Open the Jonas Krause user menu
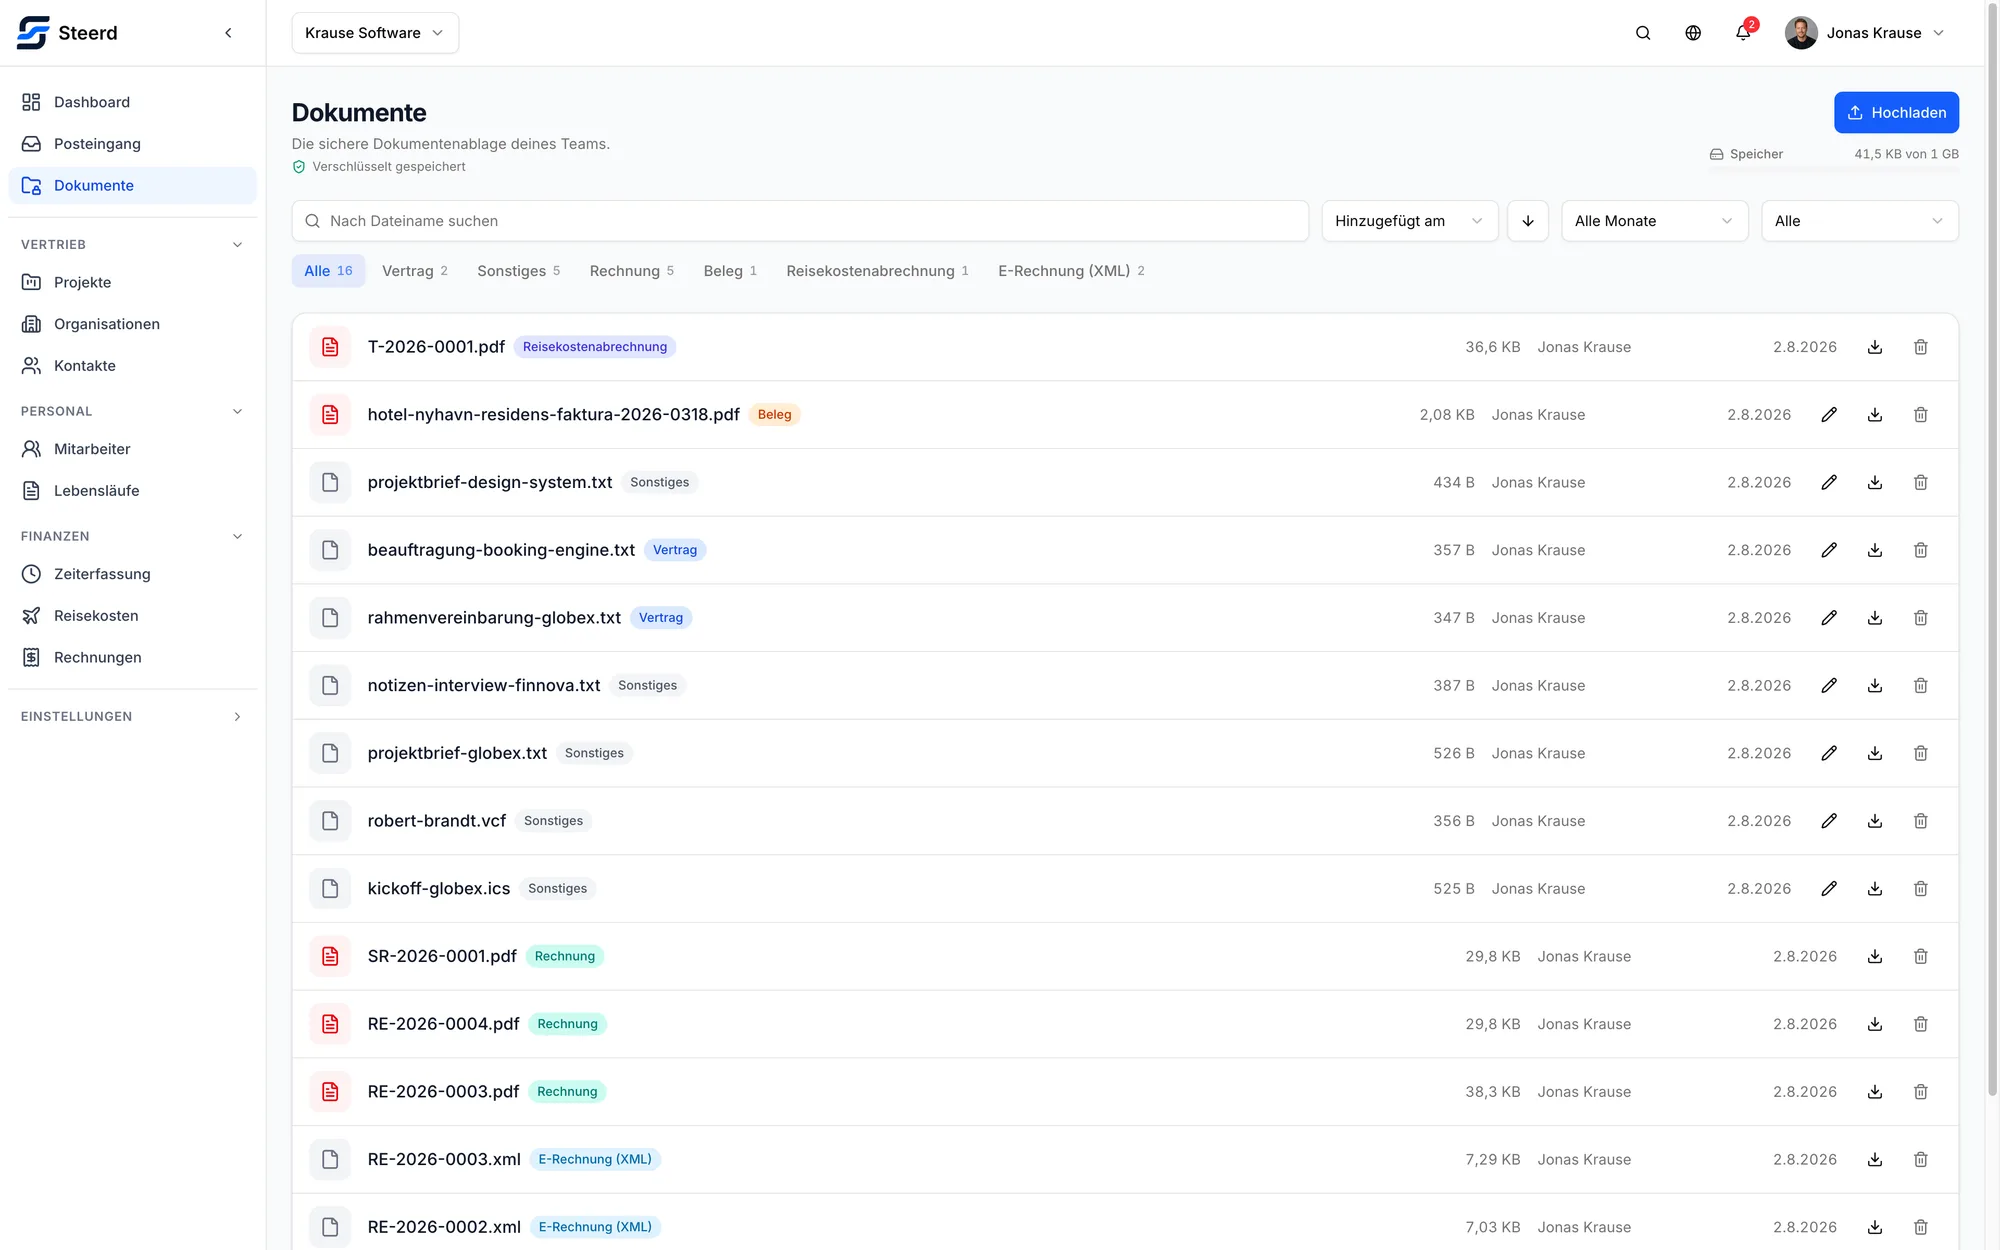The image size is (2000, 1250). 1866,33
